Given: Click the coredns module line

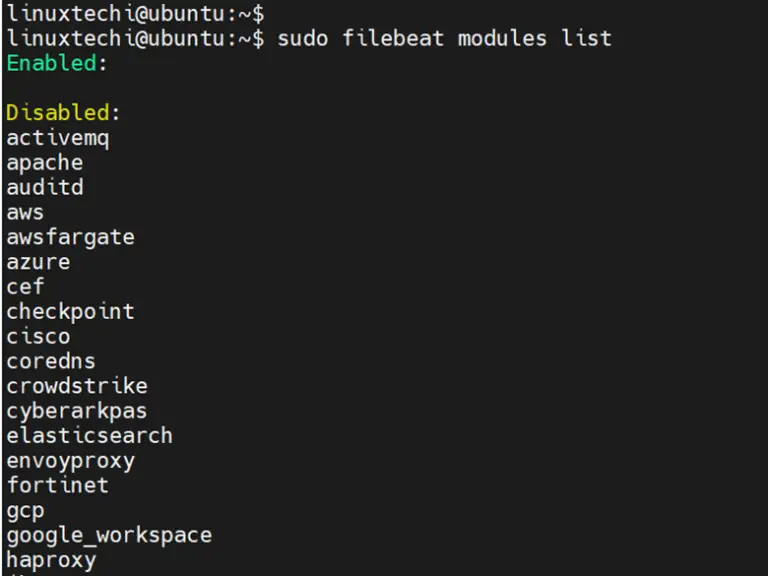Looking at the screenshot, I should (x=51, y=361).
